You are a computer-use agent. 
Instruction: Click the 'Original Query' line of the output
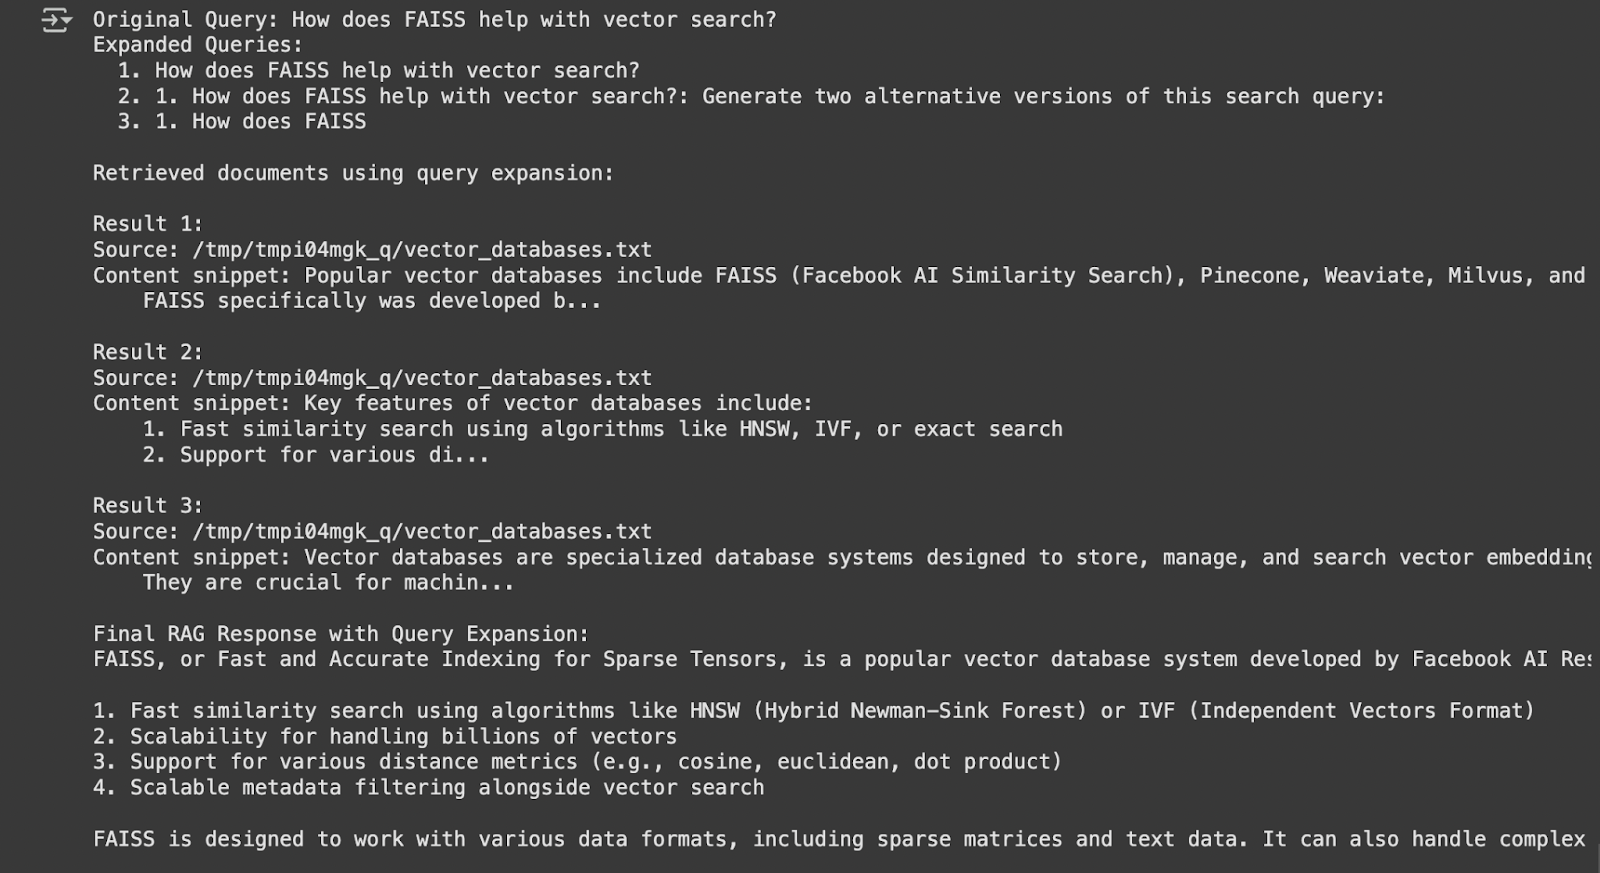[434, 20]
